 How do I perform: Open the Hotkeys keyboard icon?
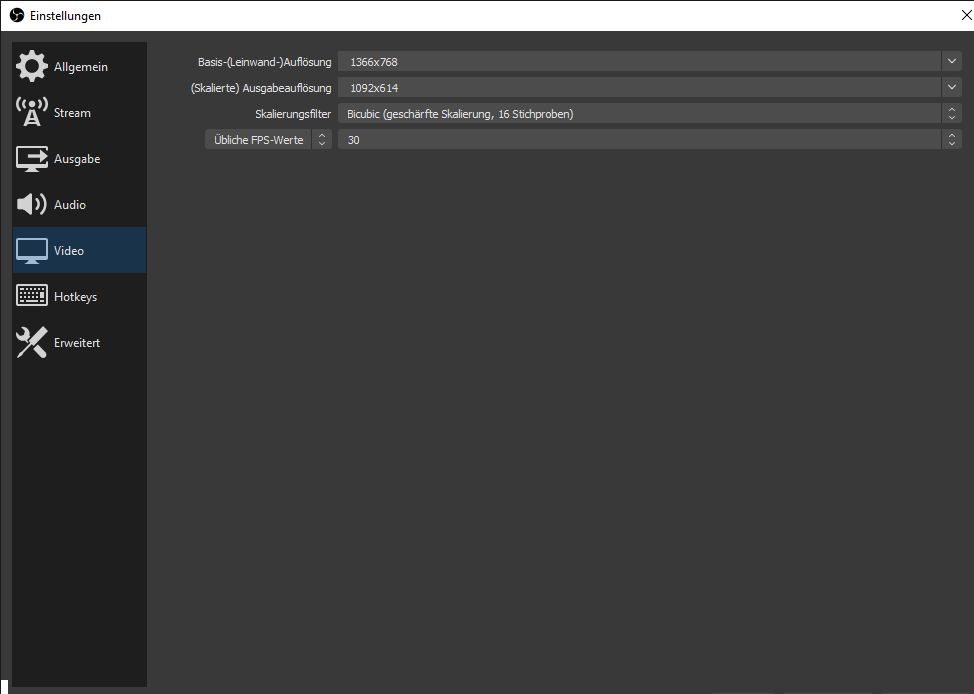[32, 297]
